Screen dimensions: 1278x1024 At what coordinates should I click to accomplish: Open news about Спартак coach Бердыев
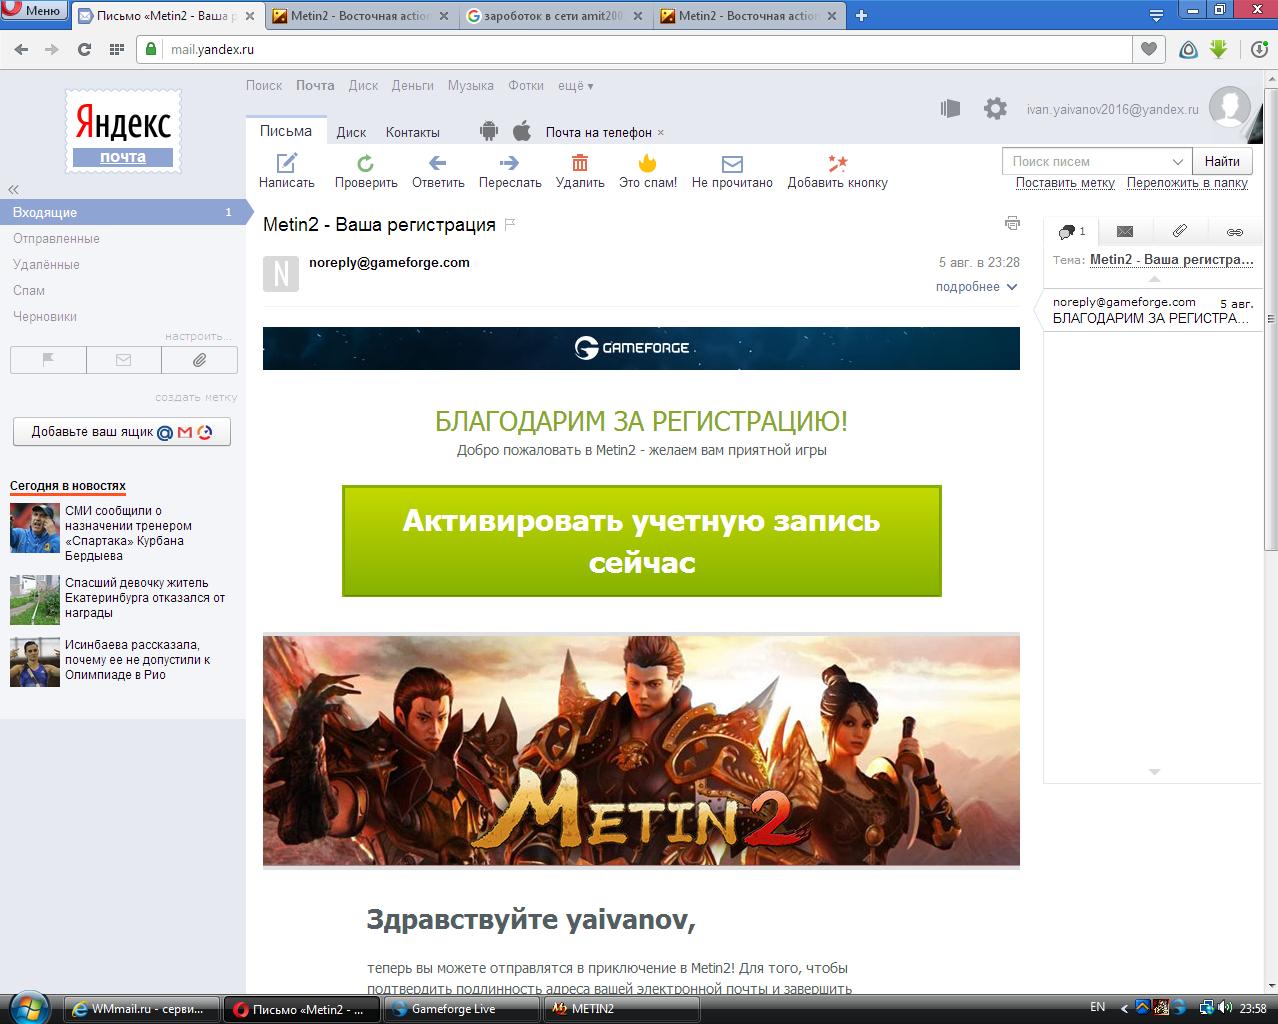(x=128, y=533)
